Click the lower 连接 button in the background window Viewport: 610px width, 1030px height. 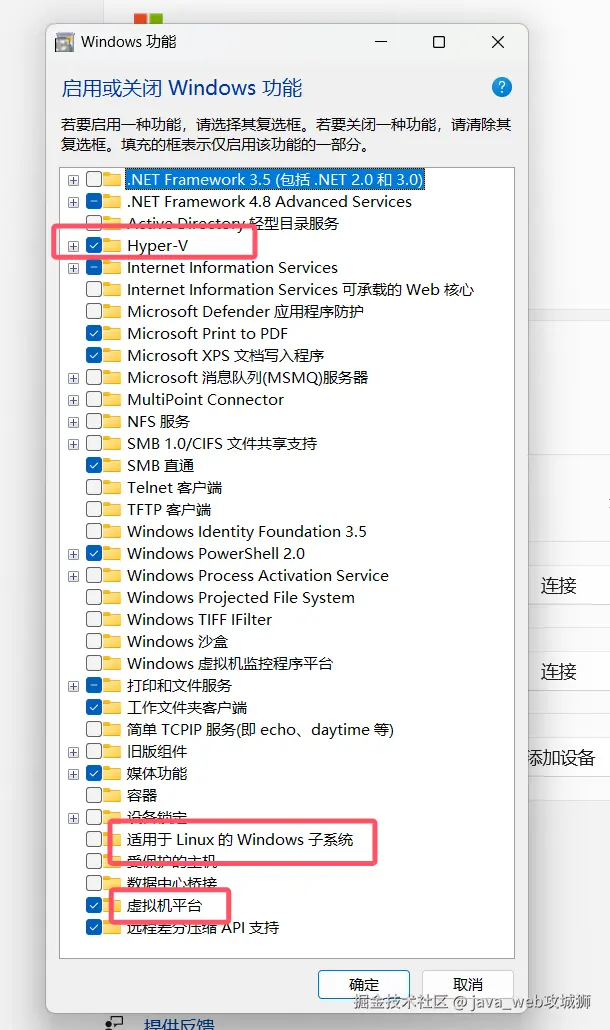[558, 671]
